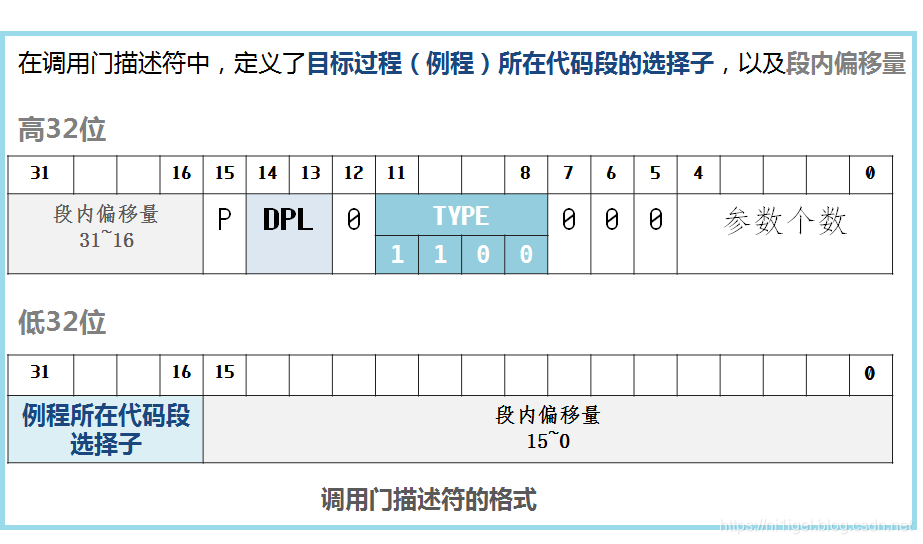Viewport: 923px width, 544px height.
Task: Select the 高32位 heading
Action: tap(62, 129)
